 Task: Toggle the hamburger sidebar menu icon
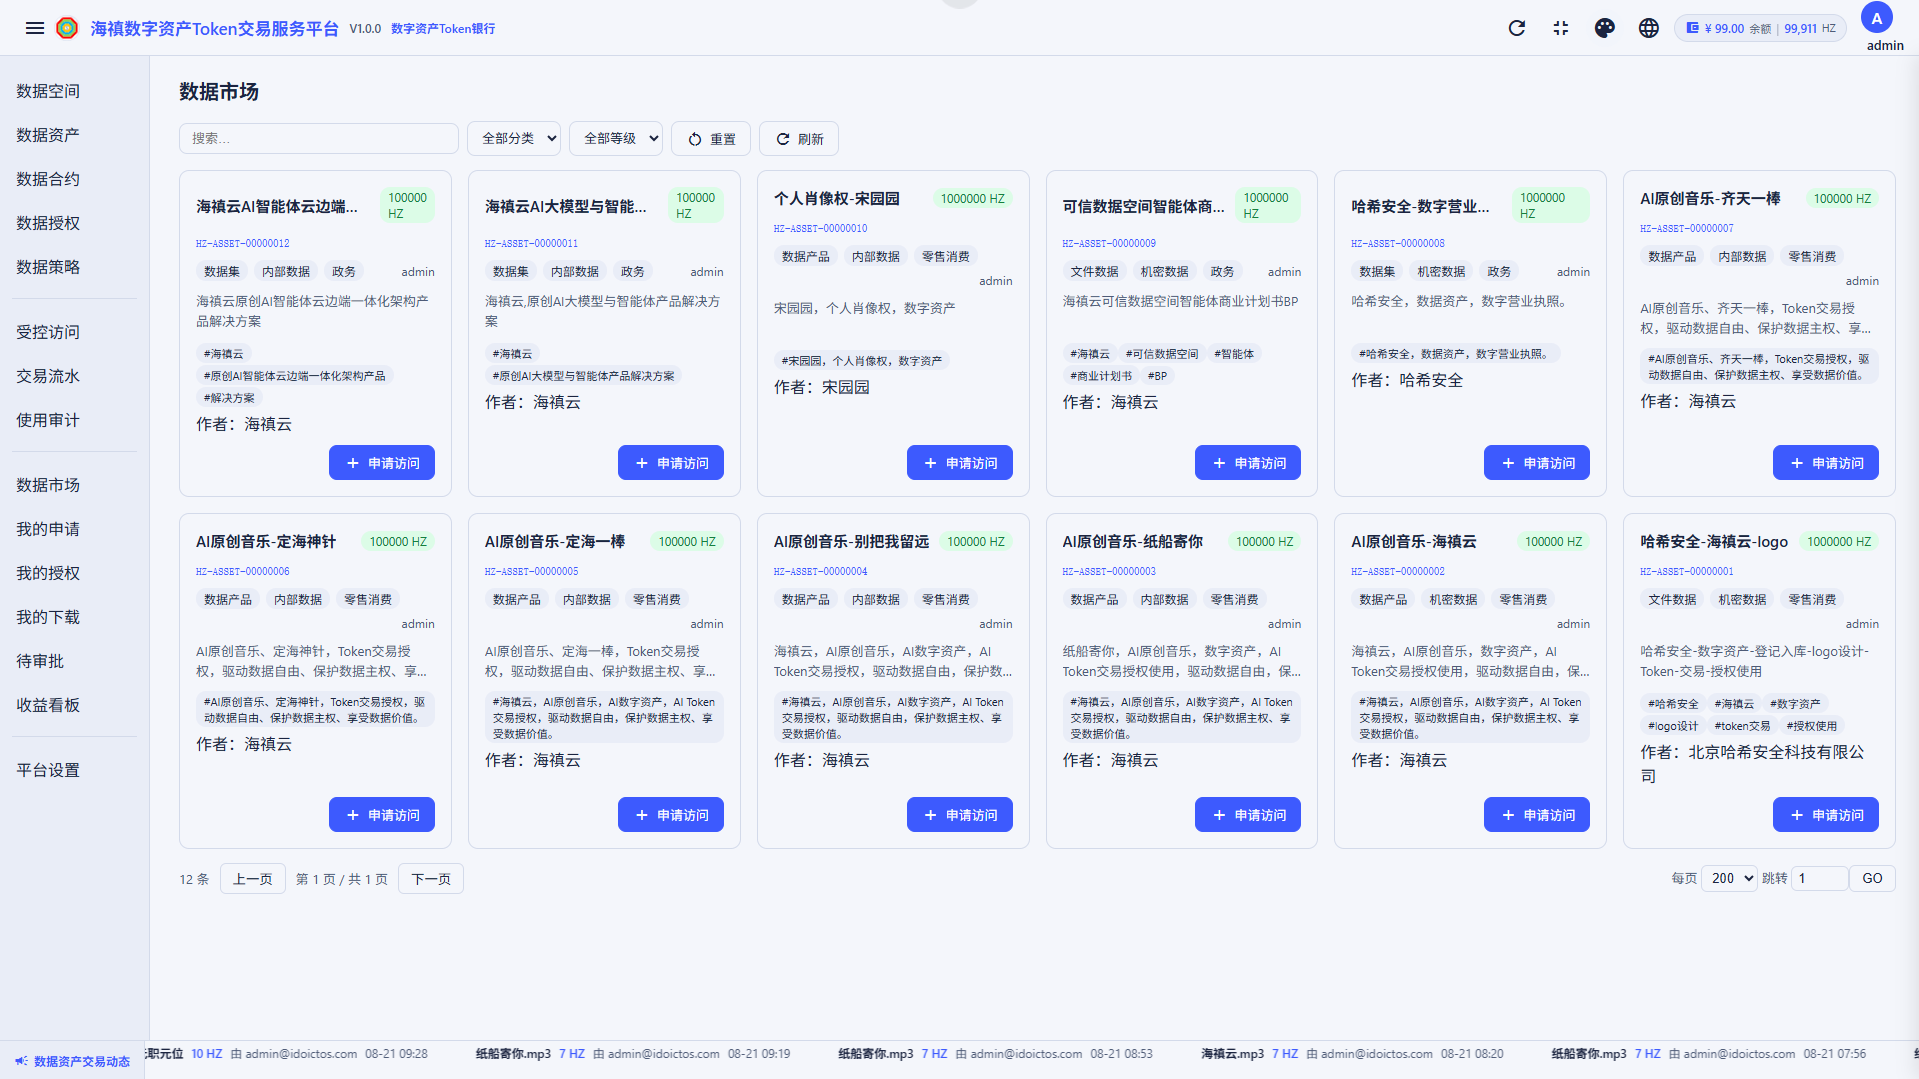point(35,28)
